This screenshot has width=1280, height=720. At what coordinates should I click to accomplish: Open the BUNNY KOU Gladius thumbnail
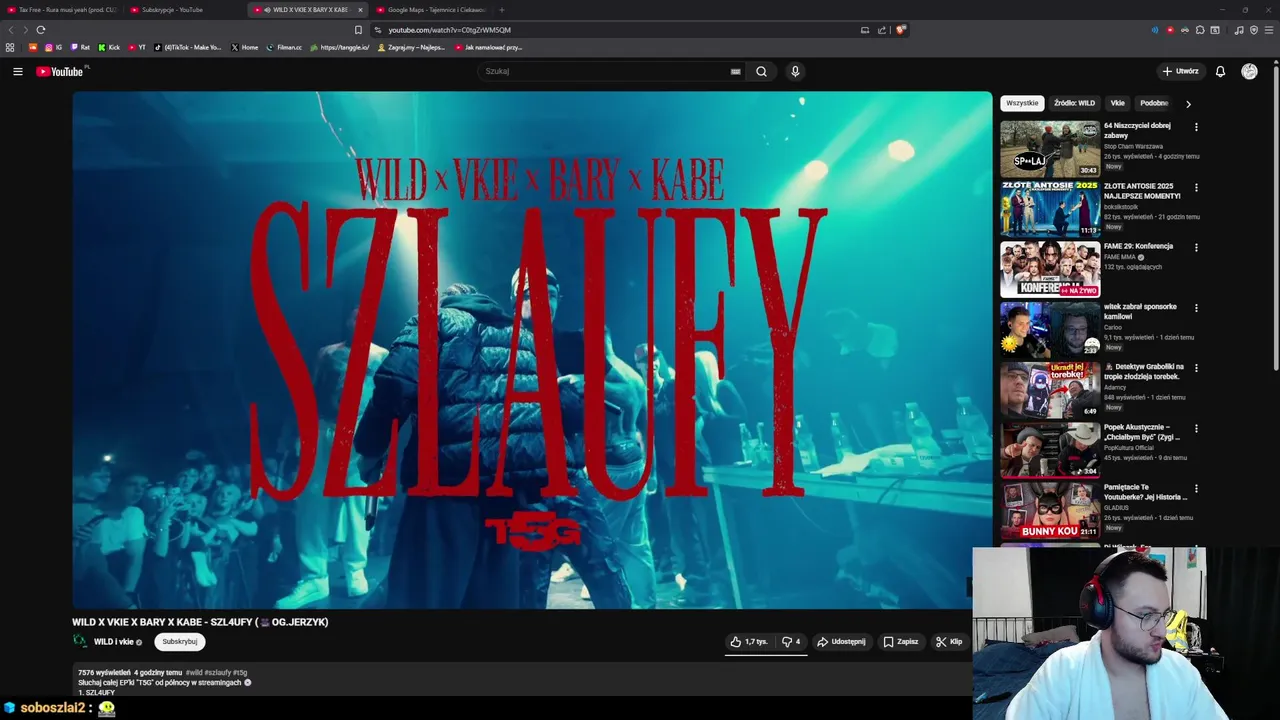point(1050,510)
